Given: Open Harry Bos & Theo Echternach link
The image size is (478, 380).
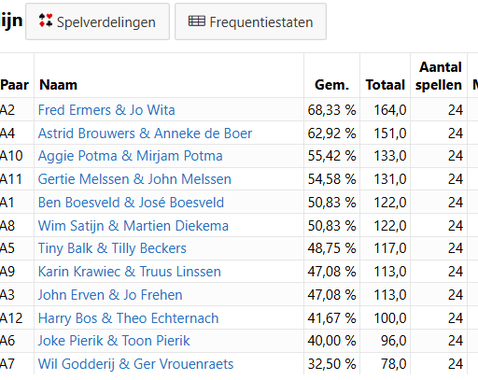Looking at the screenshot, I should click(x=128, y=318).
